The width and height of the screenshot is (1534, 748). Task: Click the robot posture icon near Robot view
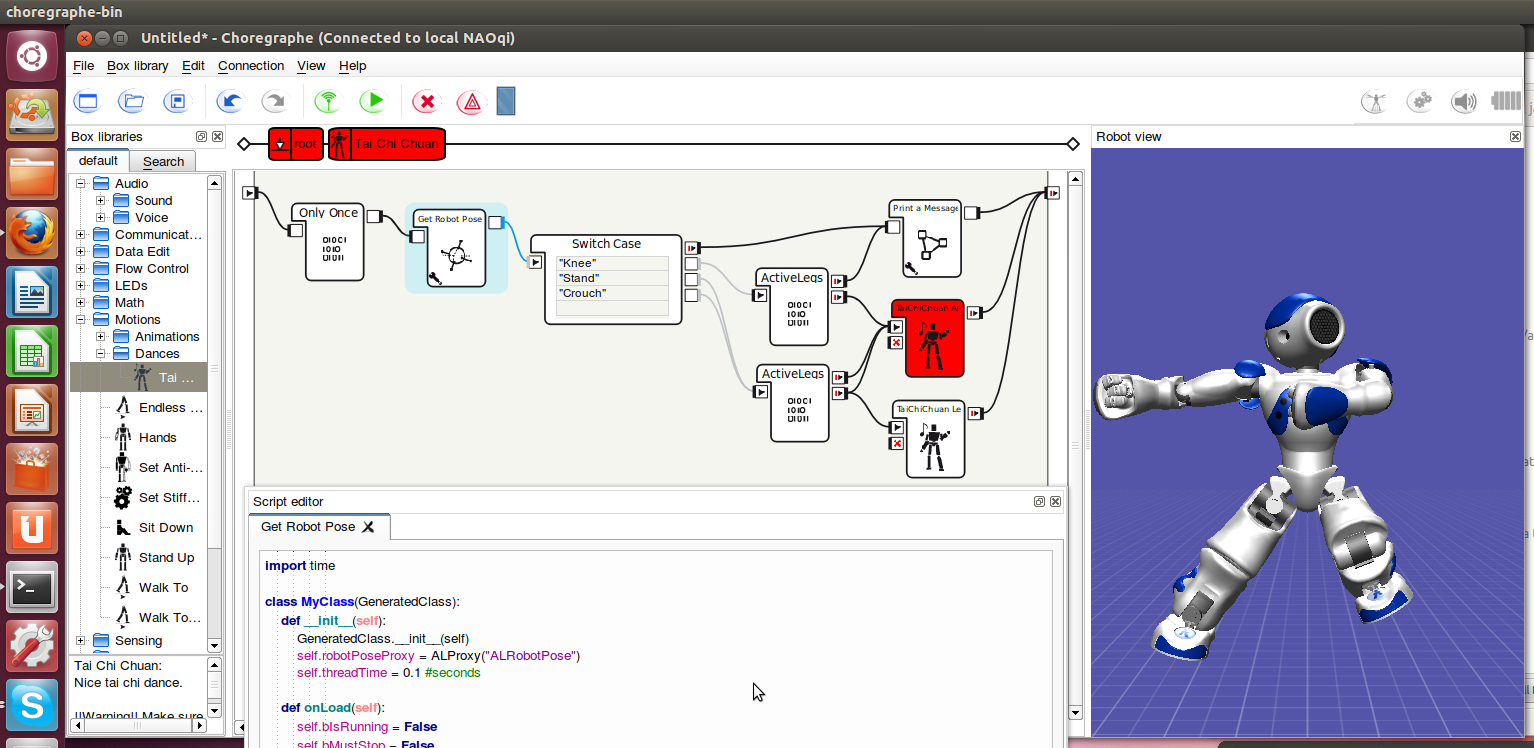(1374, 101)
